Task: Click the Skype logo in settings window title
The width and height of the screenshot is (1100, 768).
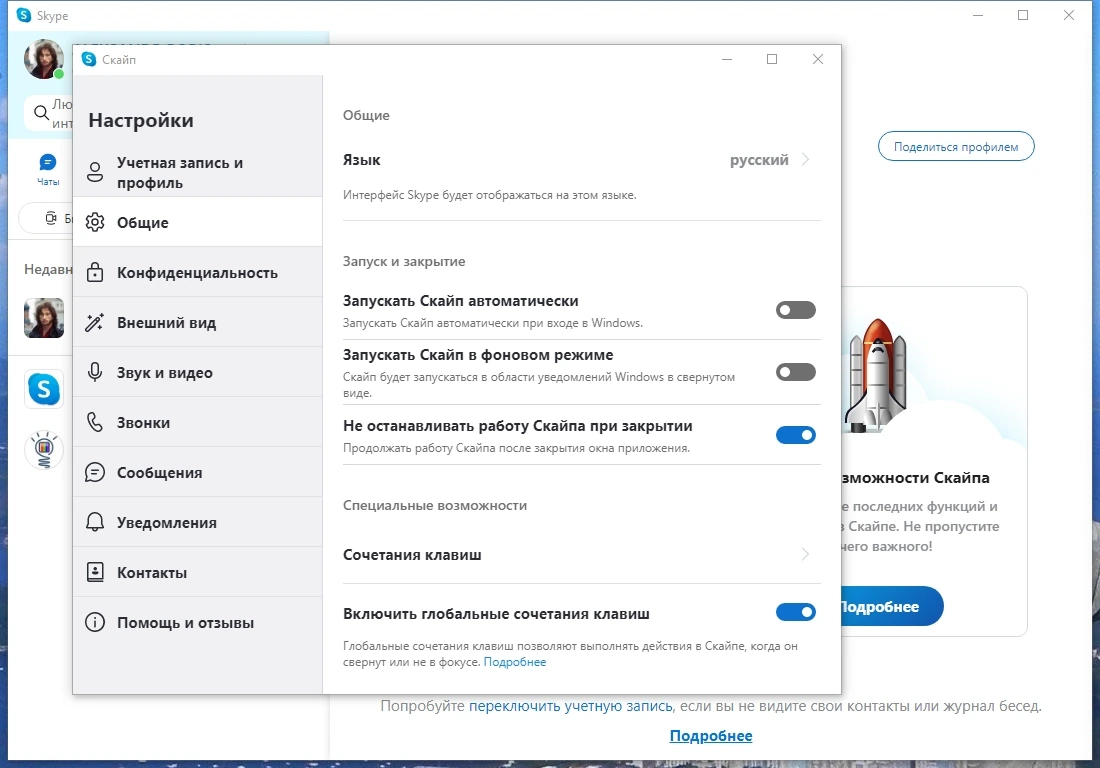Action: click(89, 59)
